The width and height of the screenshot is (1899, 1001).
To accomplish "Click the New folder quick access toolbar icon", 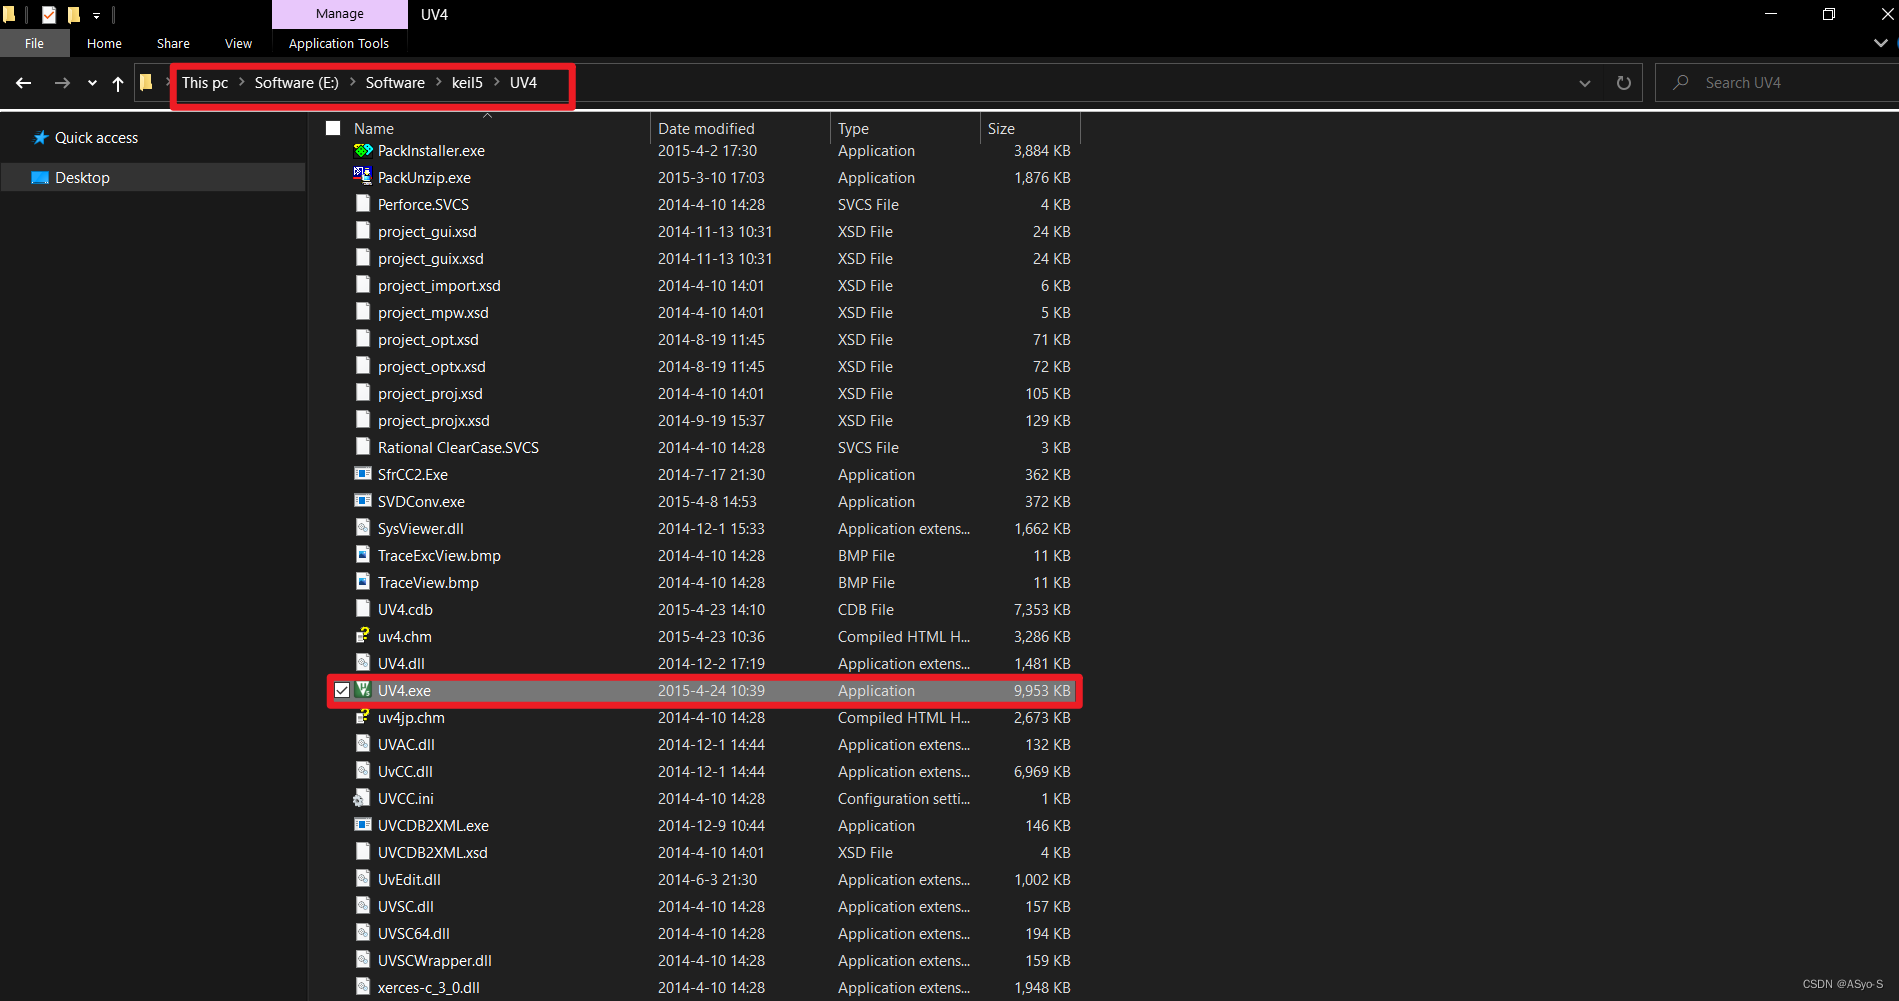I will pyautogui.click(x=73, y=14).
